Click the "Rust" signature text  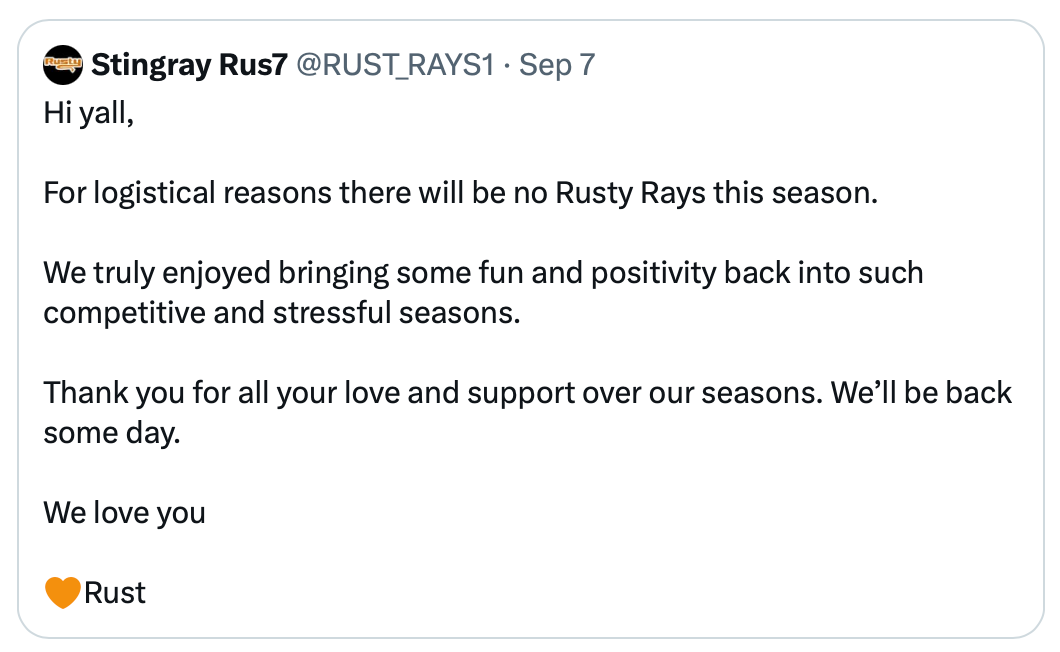115,593
